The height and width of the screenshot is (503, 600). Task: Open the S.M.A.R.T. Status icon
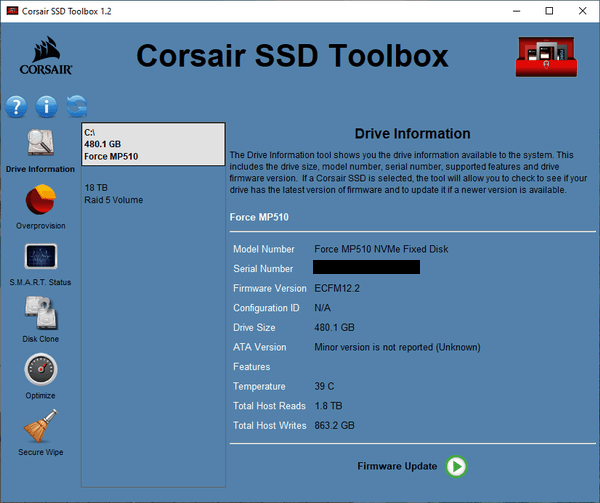click(x=40, y=257)
